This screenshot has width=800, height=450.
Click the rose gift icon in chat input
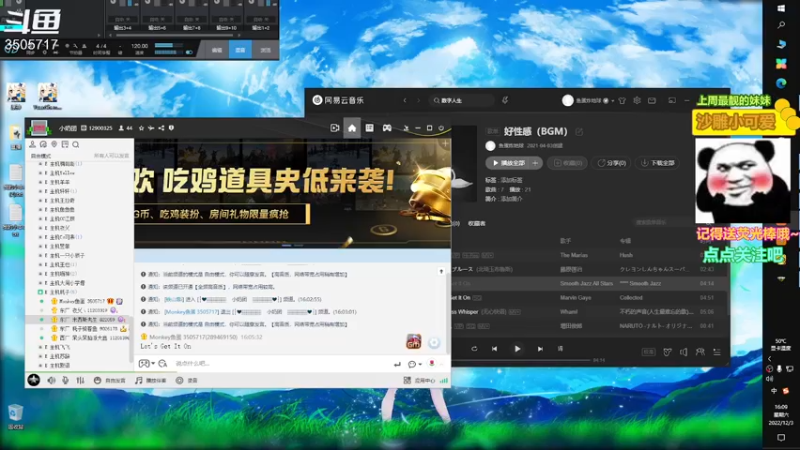[432, 364]
